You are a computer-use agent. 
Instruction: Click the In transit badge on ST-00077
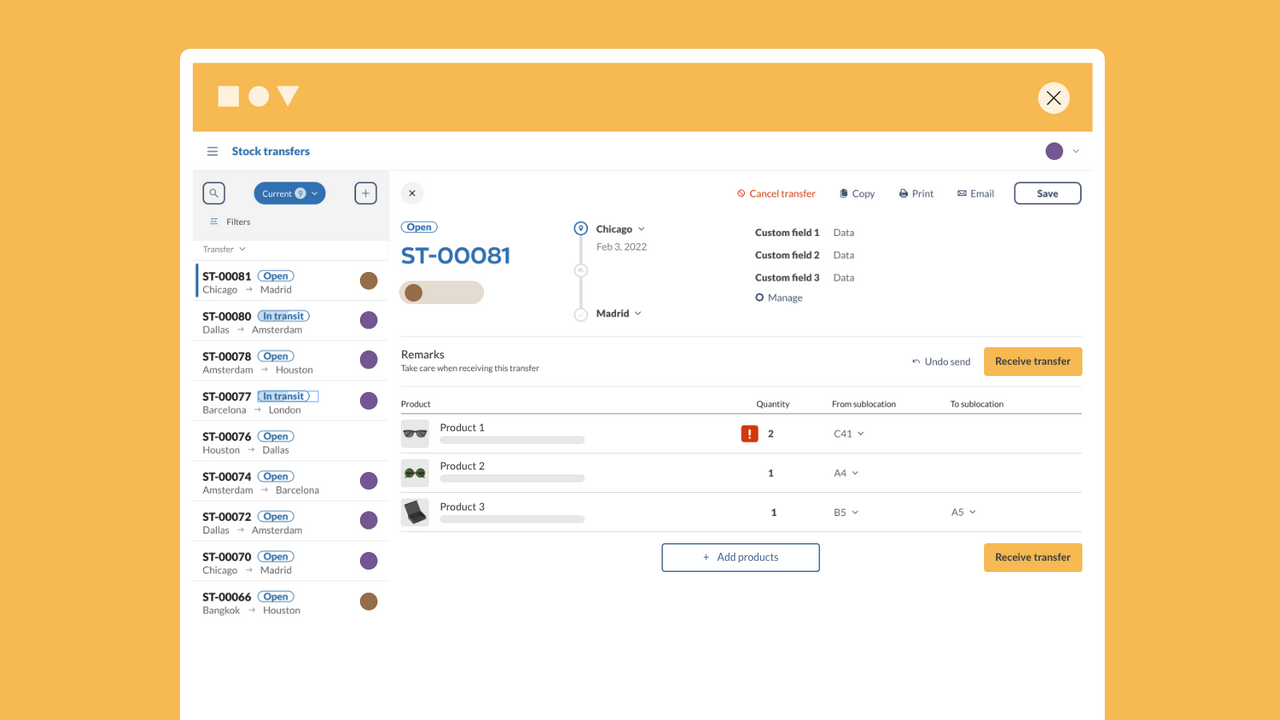pos(283,396)
